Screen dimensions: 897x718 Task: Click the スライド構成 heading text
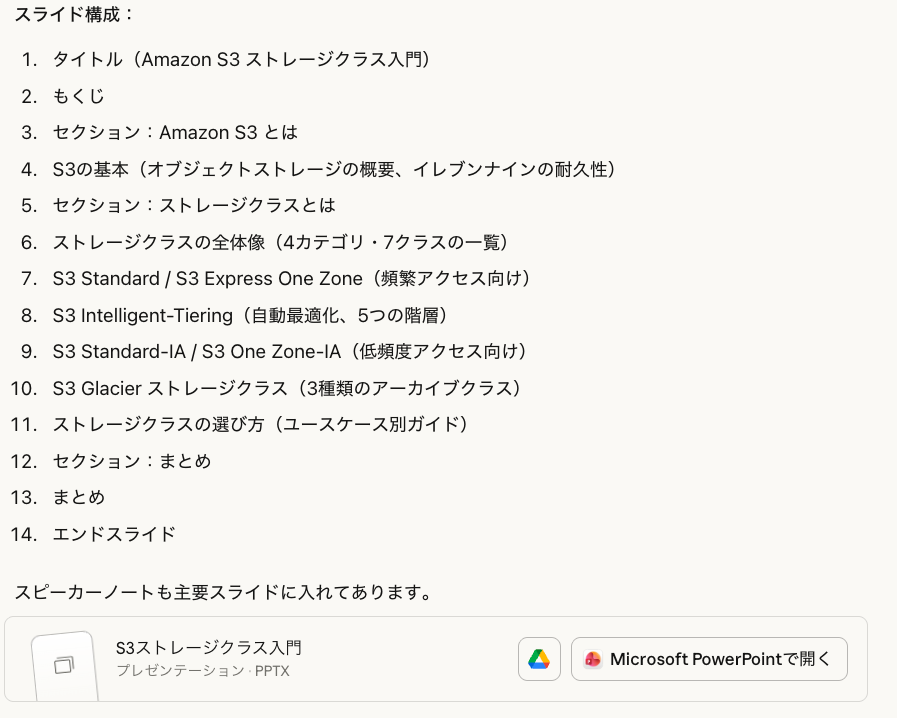(74, 15)
